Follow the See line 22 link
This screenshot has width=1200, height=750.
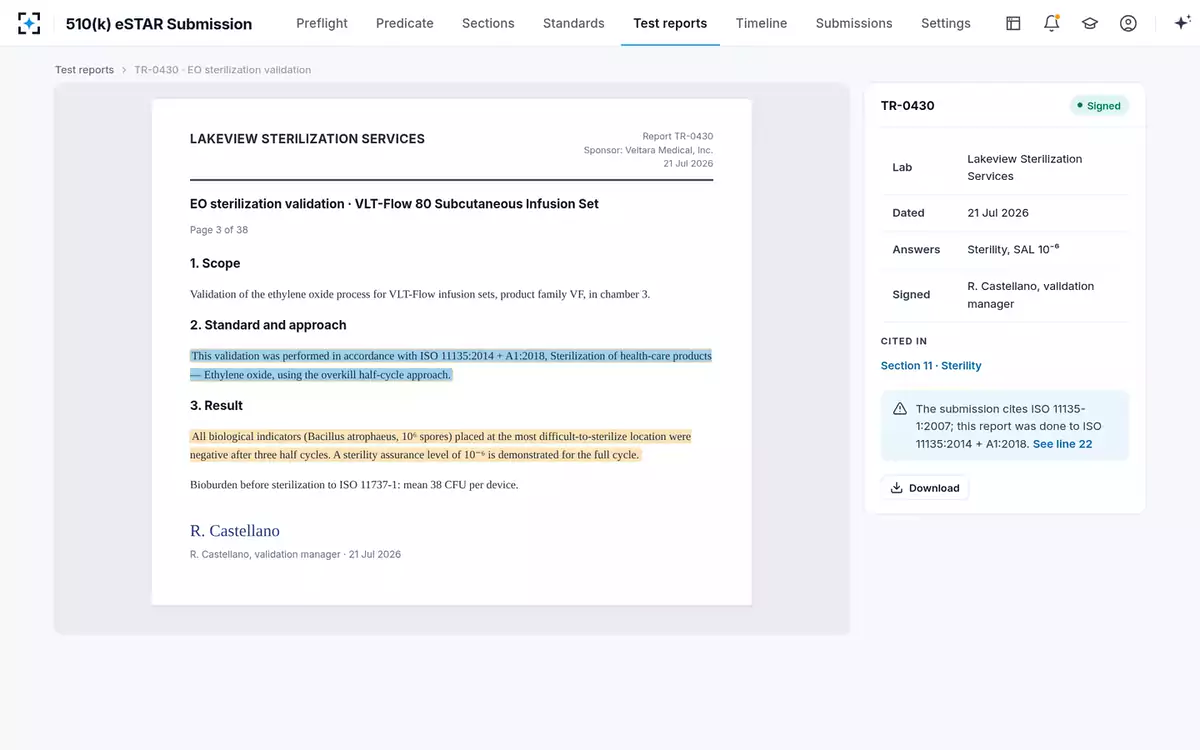click(x=1062, y=444)
